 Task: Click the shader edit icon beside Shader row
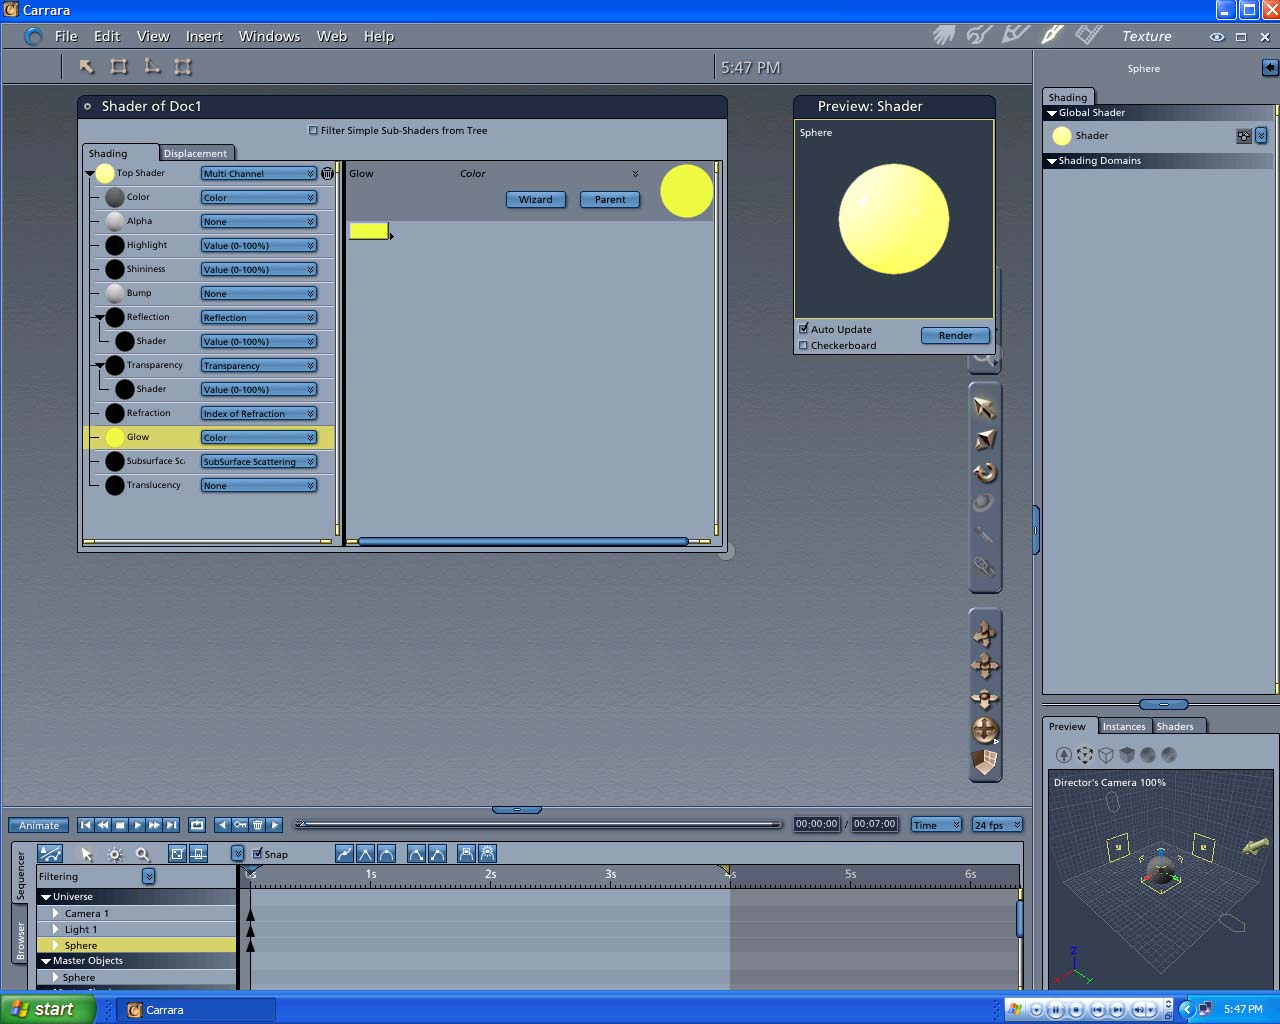(1243, 136)
